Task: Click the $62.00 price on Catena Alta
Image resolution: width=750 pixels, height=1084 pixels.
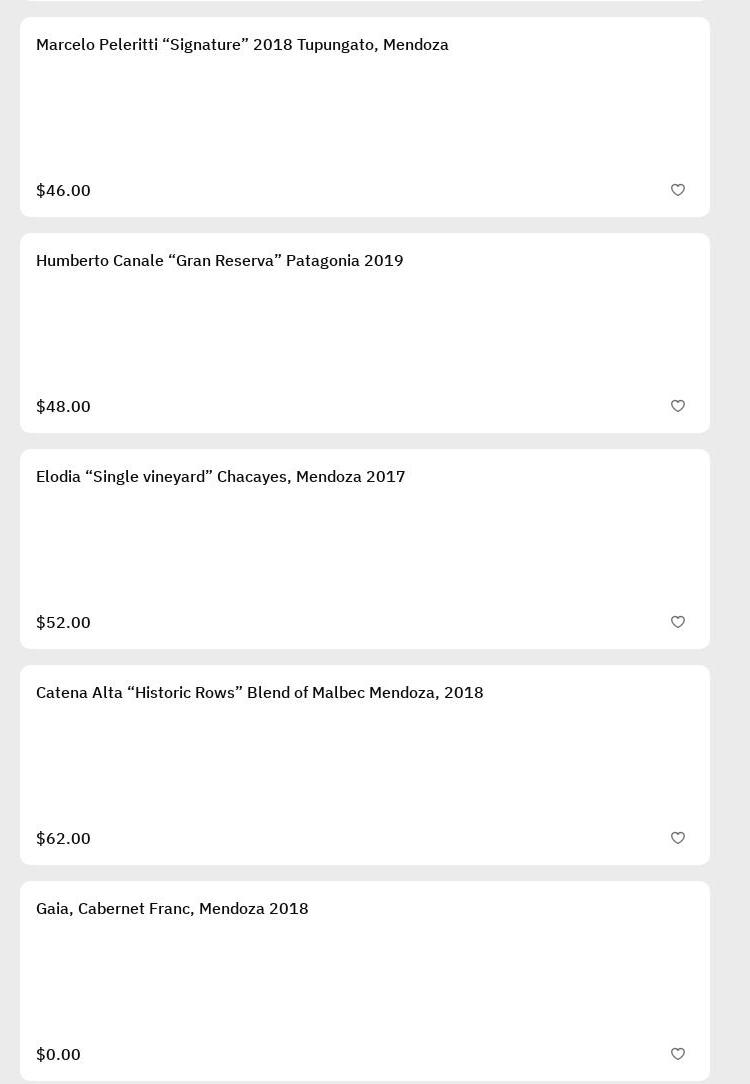Action: pyautogui.click(x=63, y=838)
